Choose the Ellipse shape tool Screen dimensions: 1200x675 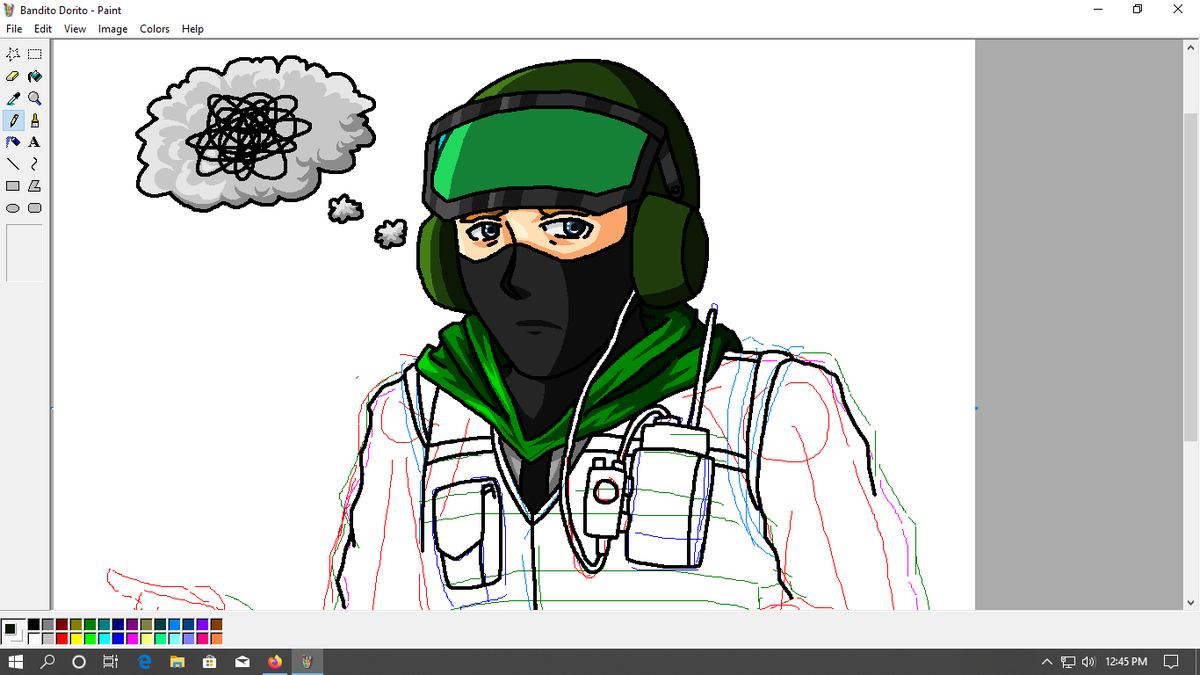[13, 208]
